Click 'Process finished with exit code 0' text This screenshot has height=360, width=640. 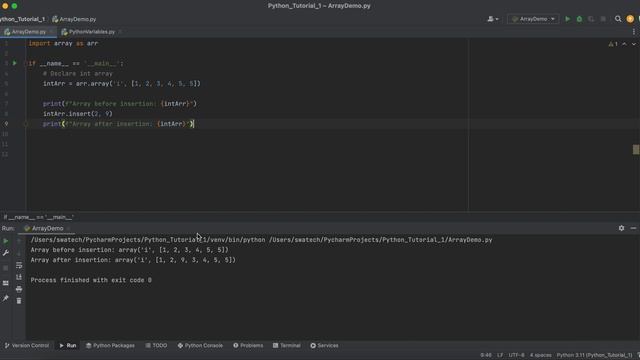(x=91, y=280)
